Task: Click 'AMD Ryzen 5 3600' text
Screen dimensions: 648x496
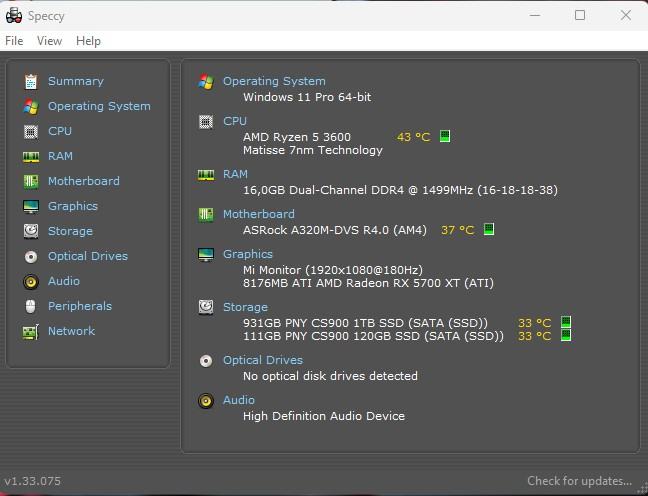Action: (297, 137)
